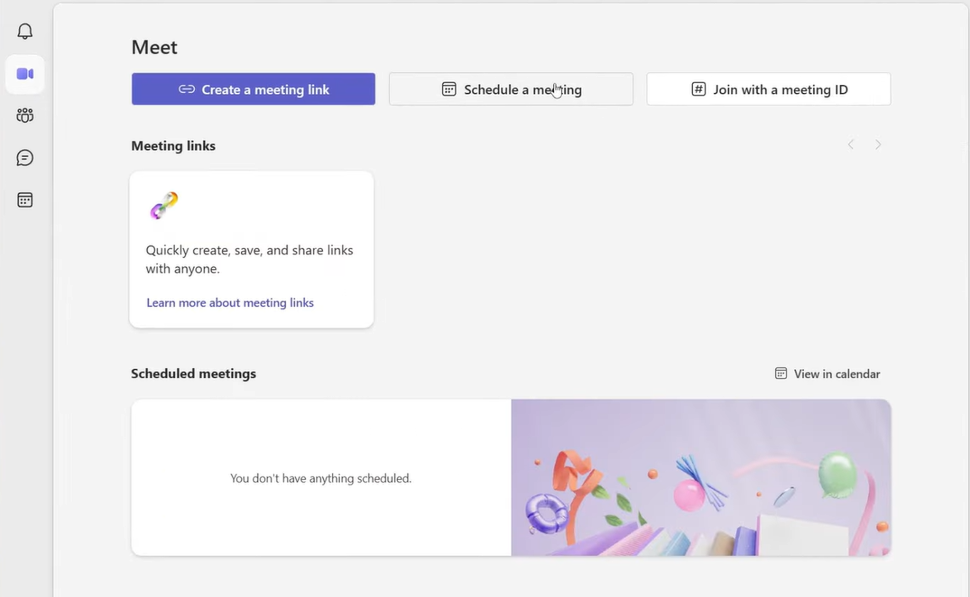This screenshot has width=970, height=597.
Task: Select the Meet video camera icon
Action: click(24, 74)
